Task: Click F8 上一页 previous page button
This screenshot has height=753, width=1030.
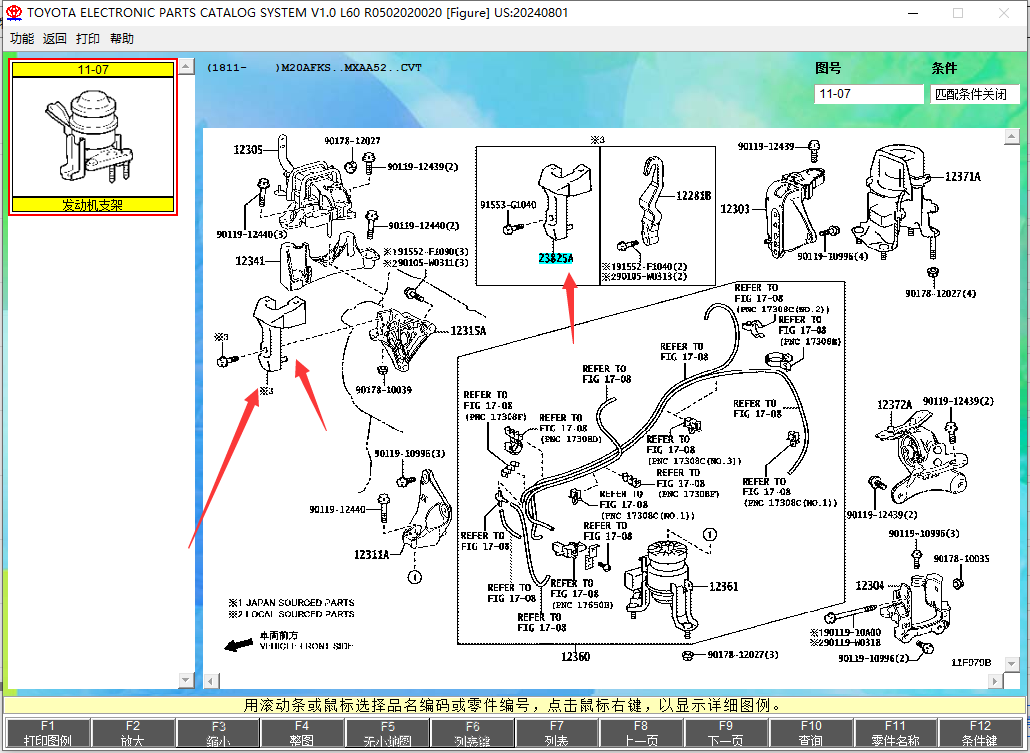Action: 641,733
